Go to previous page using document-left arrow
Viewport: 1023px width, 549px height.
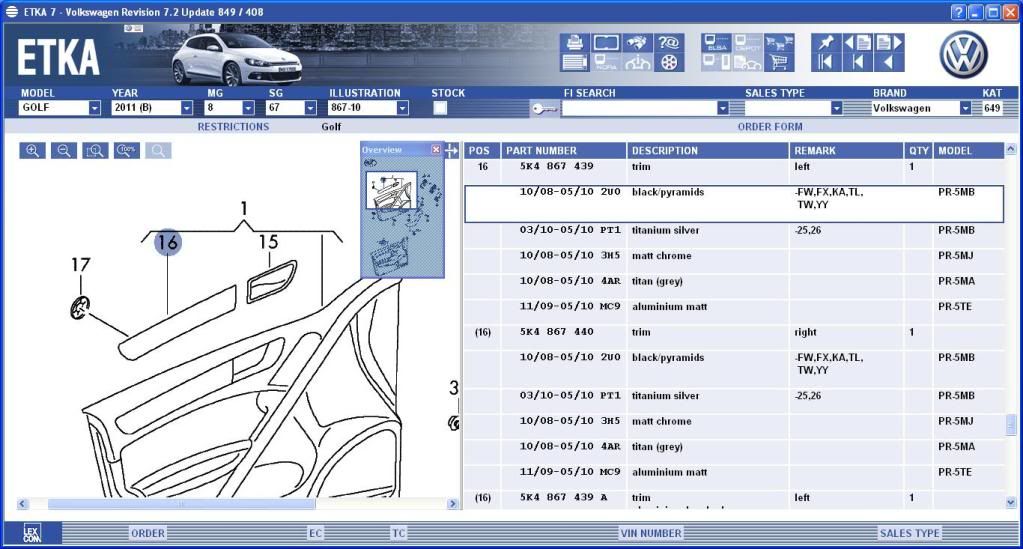(858, 43)
